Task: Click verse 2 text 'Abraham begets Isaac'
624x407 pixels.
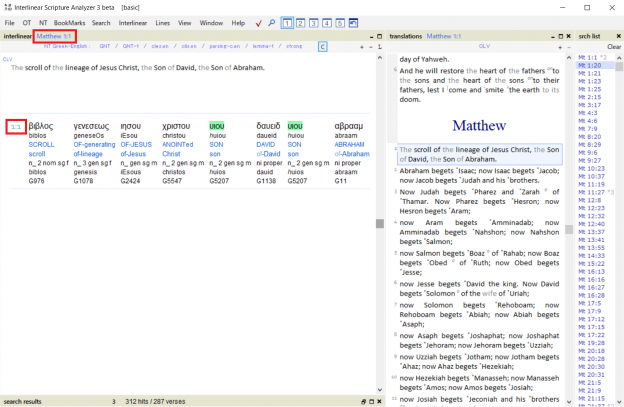Action: pyautogui.click(x=479, y=175)
